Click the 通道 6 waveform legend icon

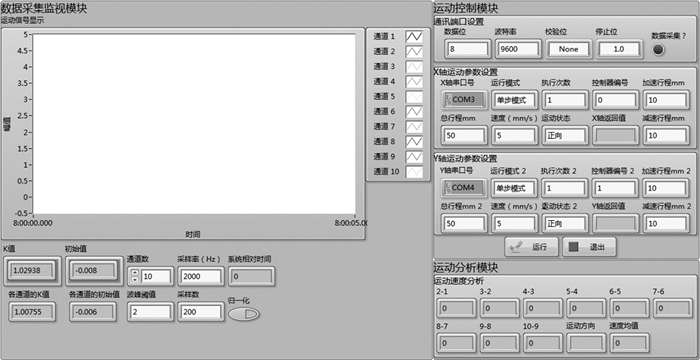[414, 112]
